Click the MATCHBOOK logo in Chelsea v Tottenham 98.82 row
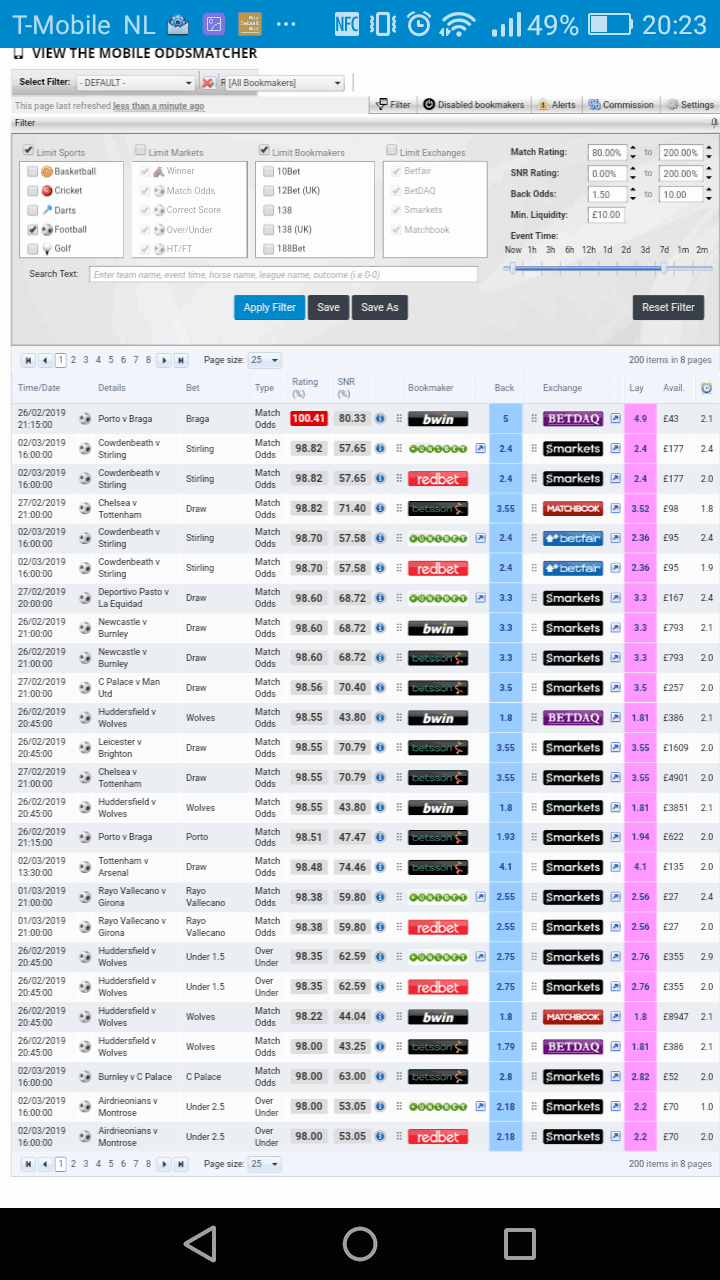Screen dimensions: 720x1280 573,509
